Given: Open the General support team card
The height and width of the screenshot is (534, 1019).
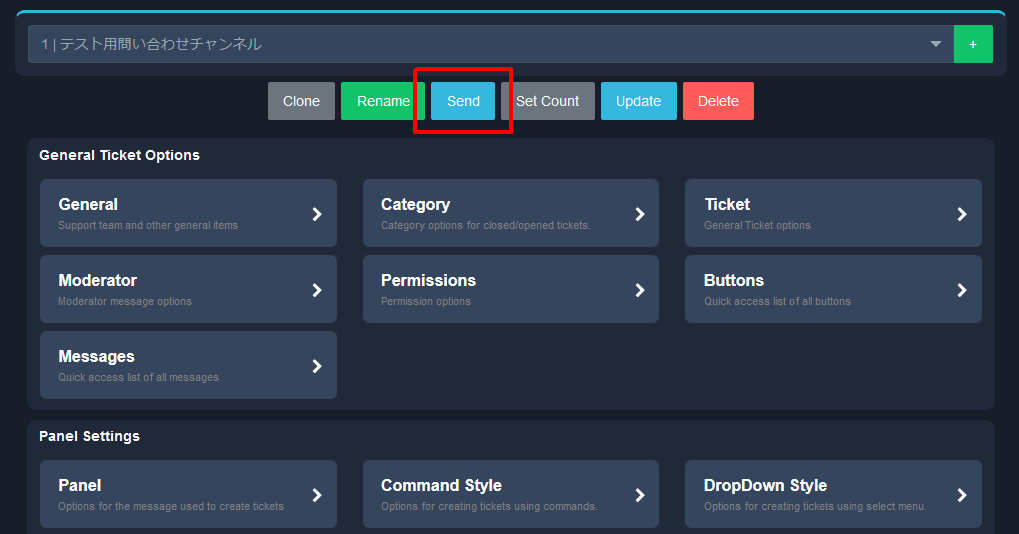Looking at the screenshot, I should click(x=188, y=213).
